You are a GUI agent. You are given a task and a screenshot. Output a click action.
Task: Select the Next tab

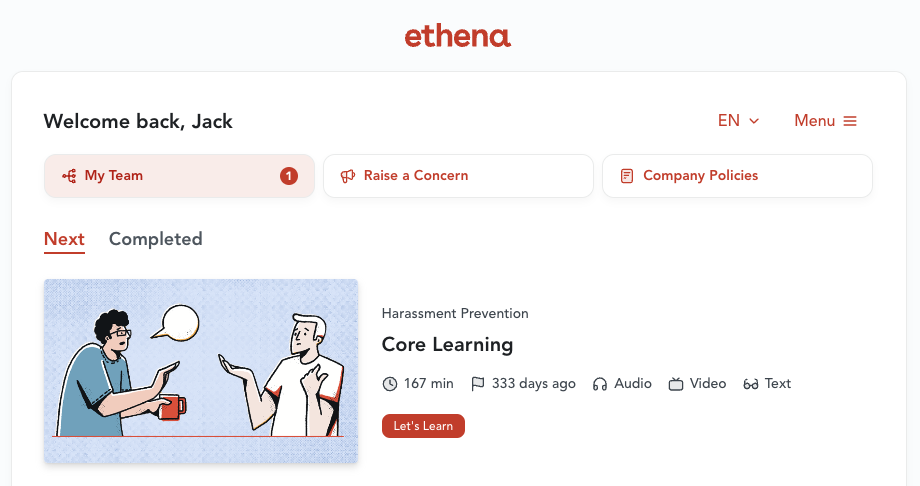64,239
